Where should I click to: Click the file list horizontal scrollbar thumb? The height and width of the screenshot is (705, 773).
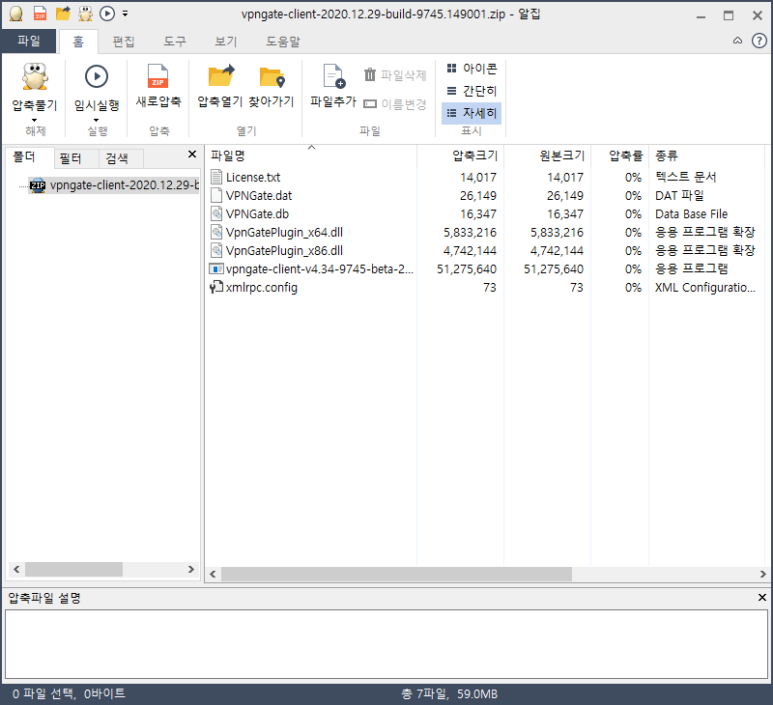pyautogui.click(x=396, y=574)
